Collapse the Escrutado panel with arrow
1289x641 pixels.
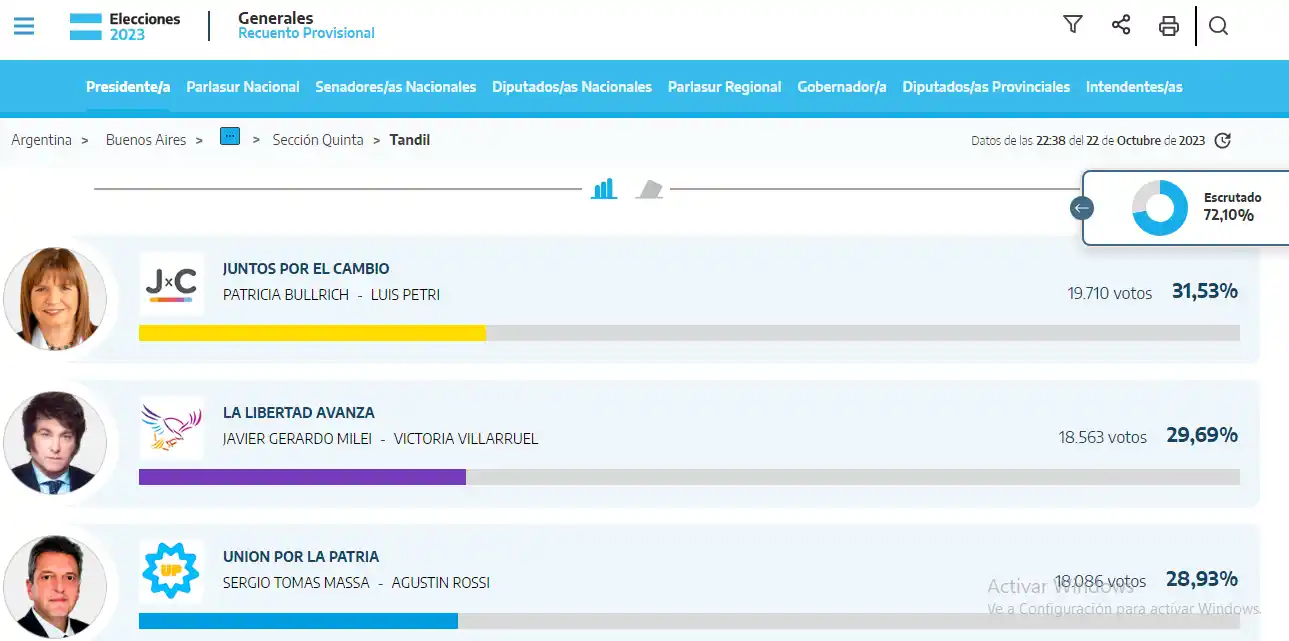coord(1081,208)
